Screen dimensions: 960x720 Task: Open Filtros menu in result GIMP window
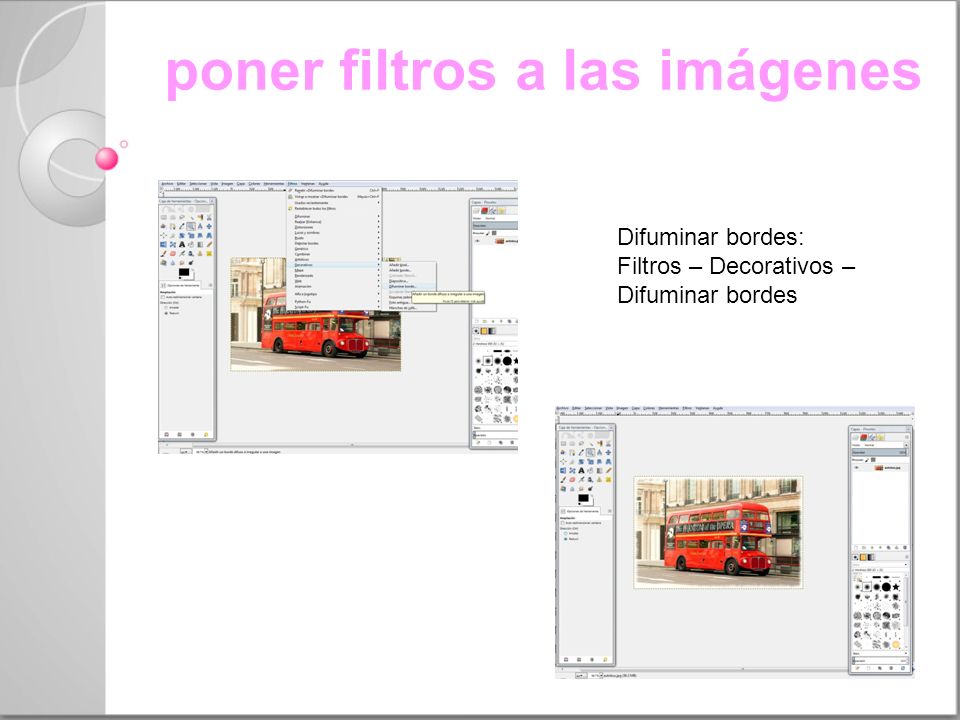point(687,408)
